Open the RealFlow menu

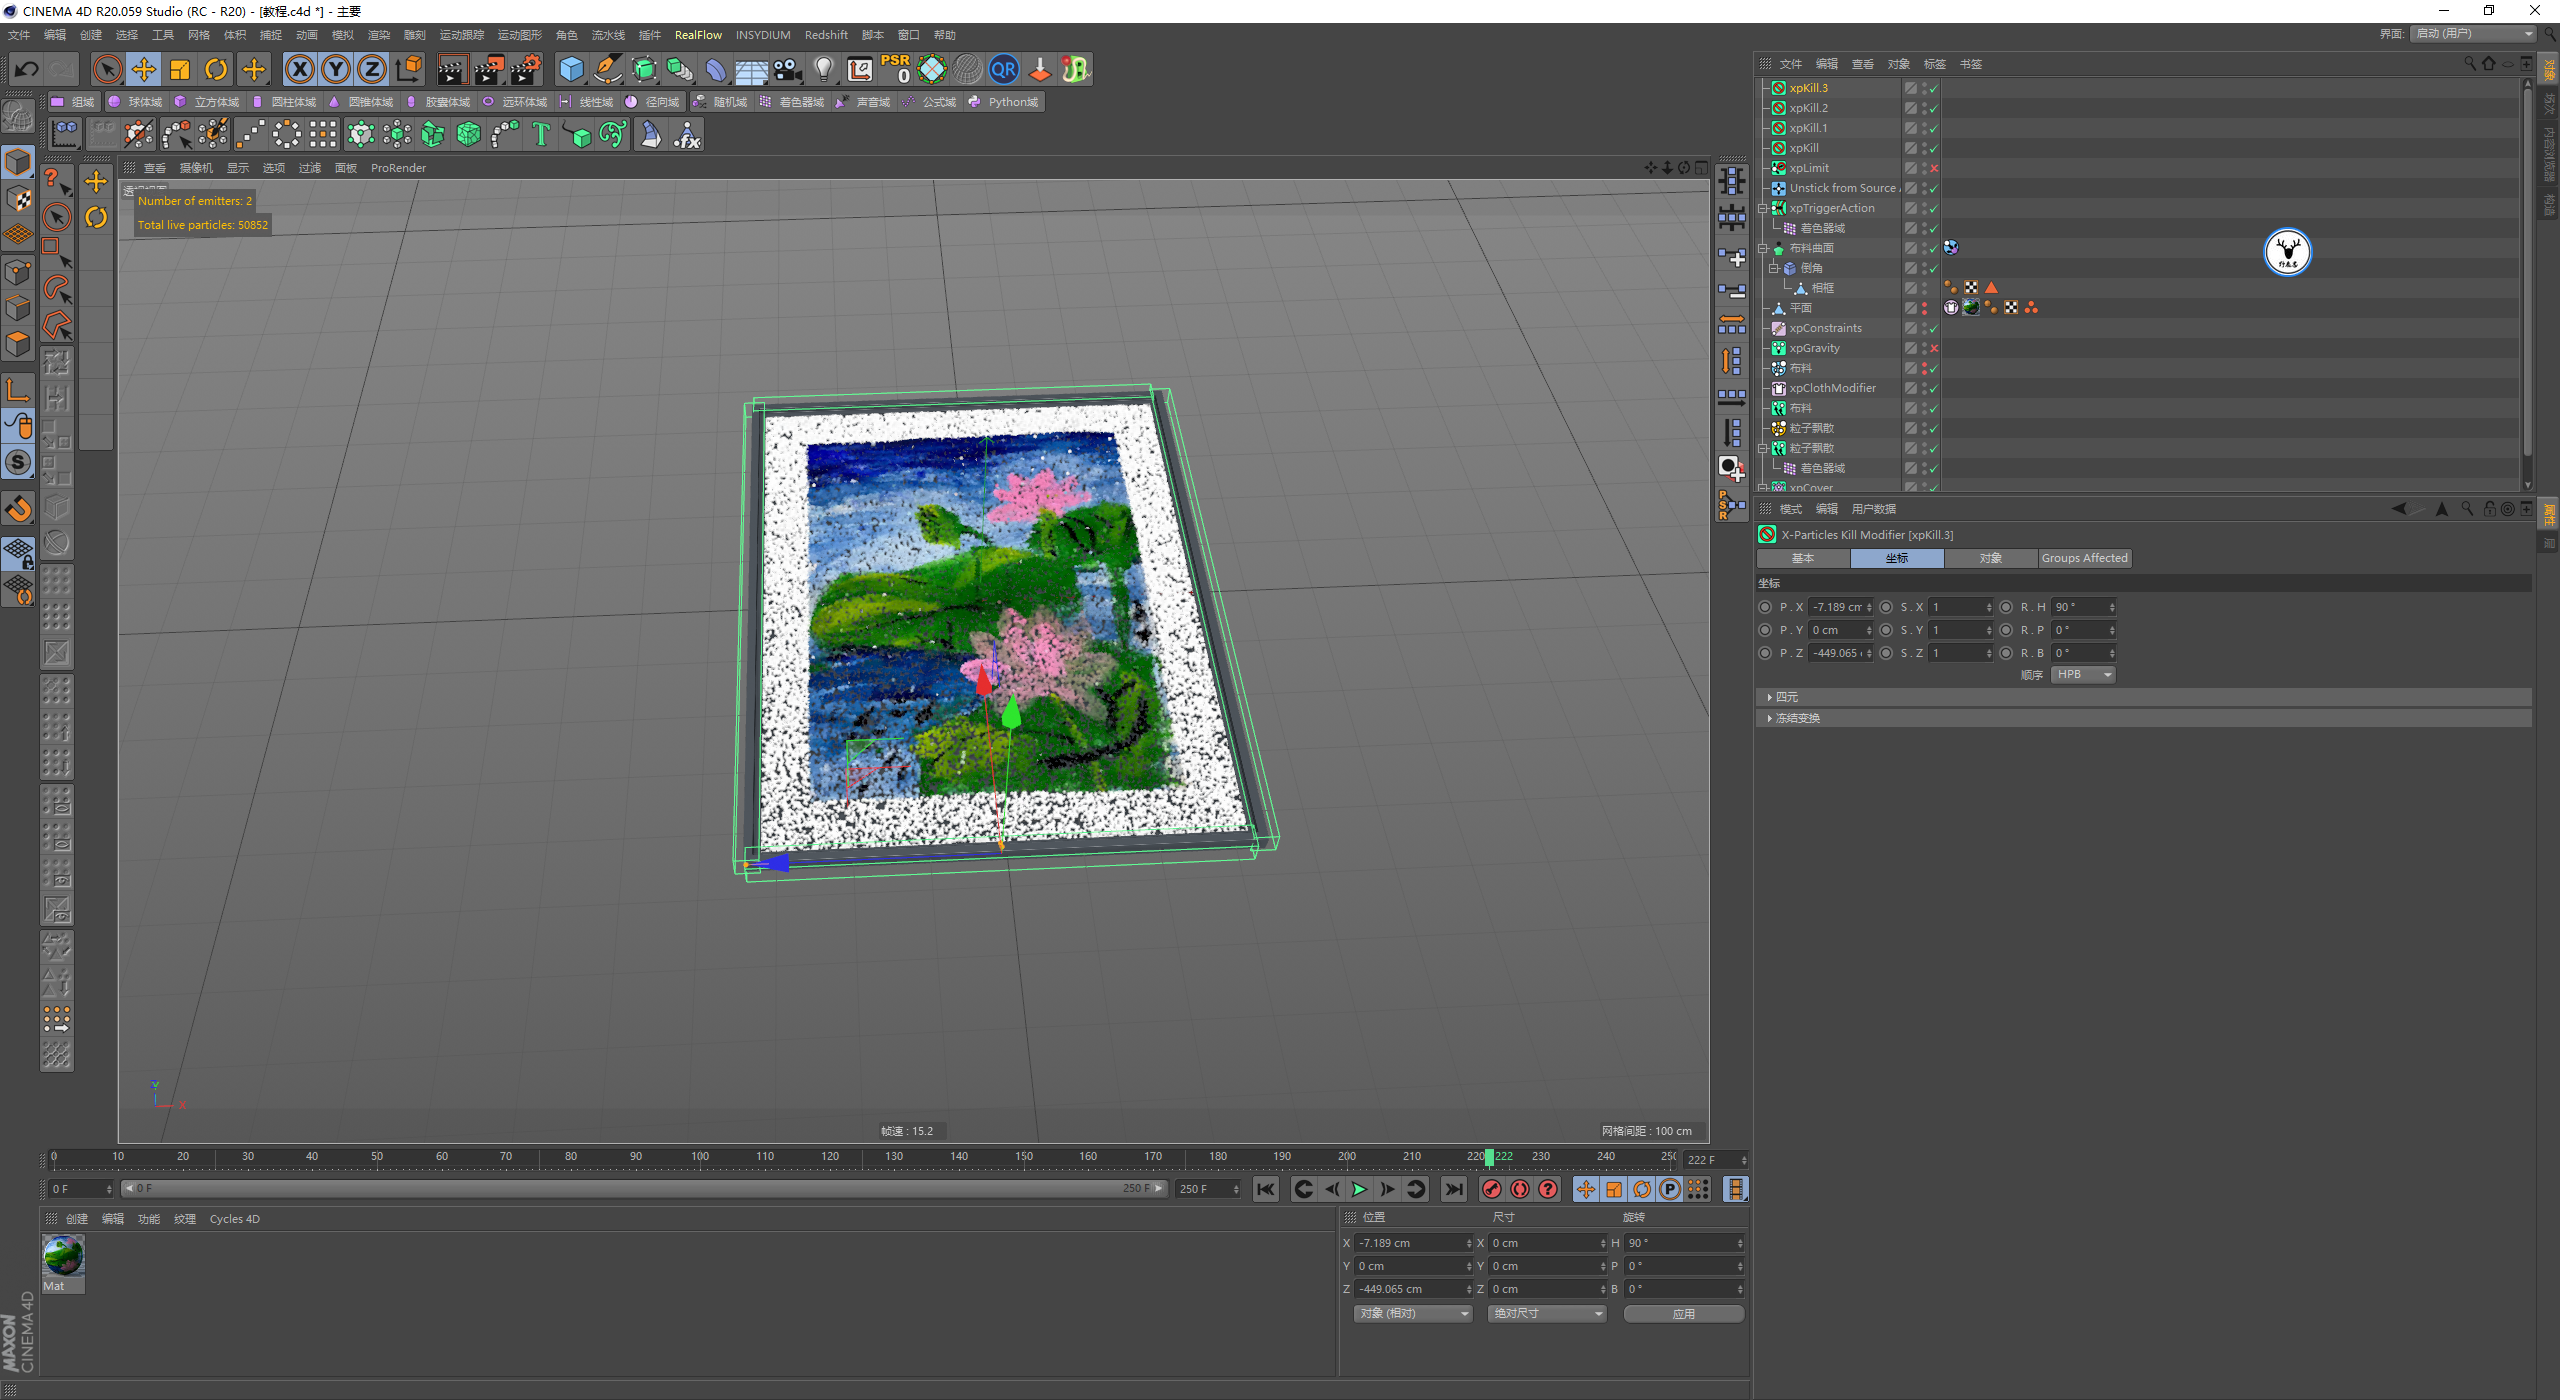click(x=697, y=35)
